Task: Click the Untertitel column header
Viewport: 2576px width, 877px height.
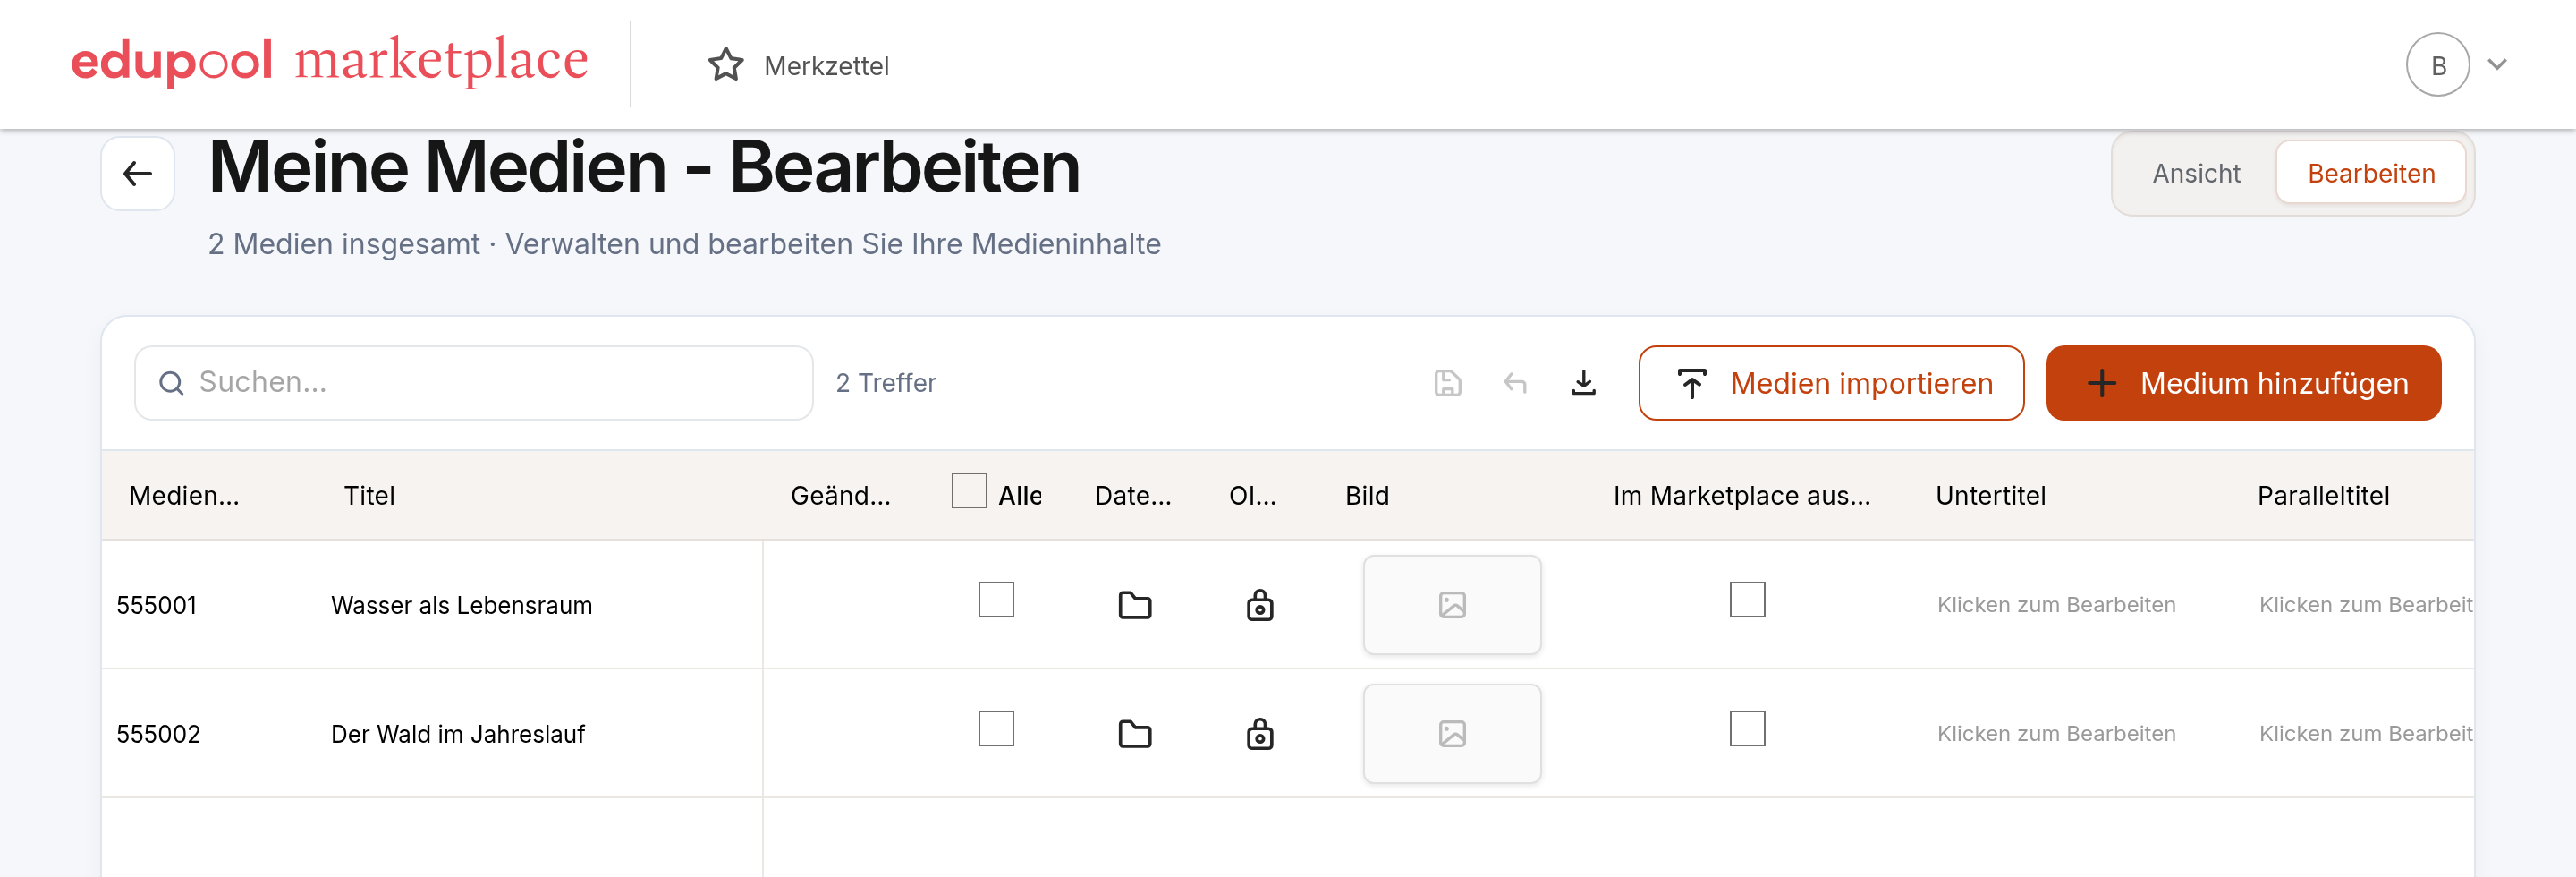Action: [x=1990, y=496]
